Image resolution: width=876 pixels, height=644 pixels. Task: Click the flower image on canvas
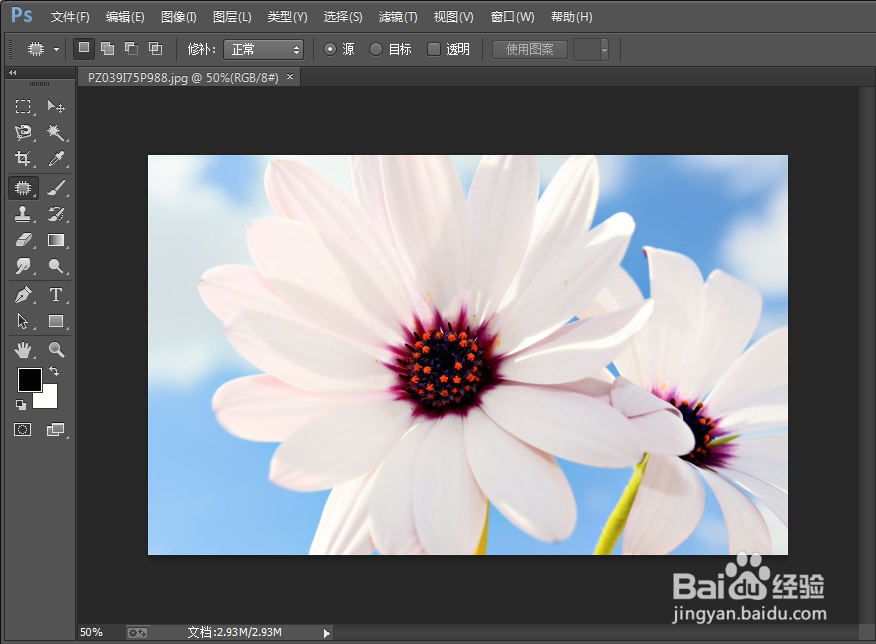[468, 355]
